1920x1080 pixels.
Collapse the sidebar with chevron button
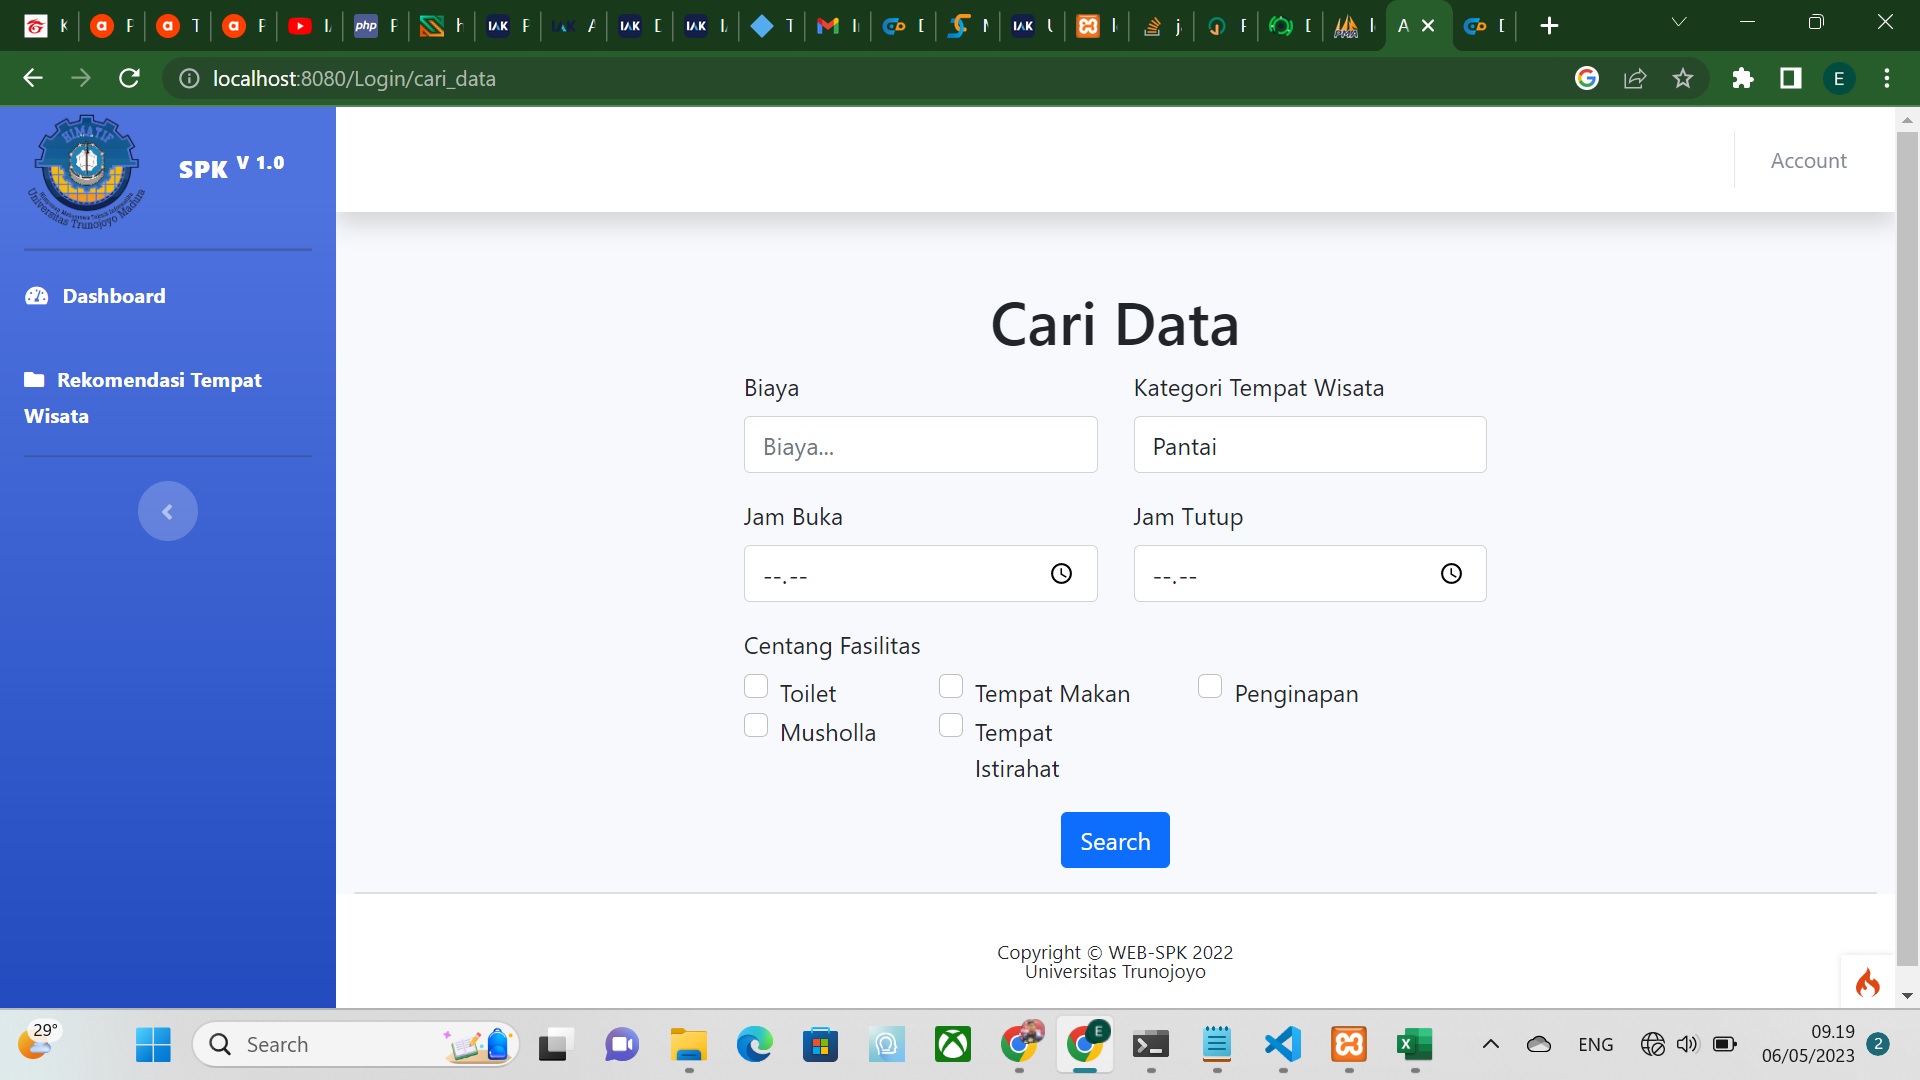[168, 511]
